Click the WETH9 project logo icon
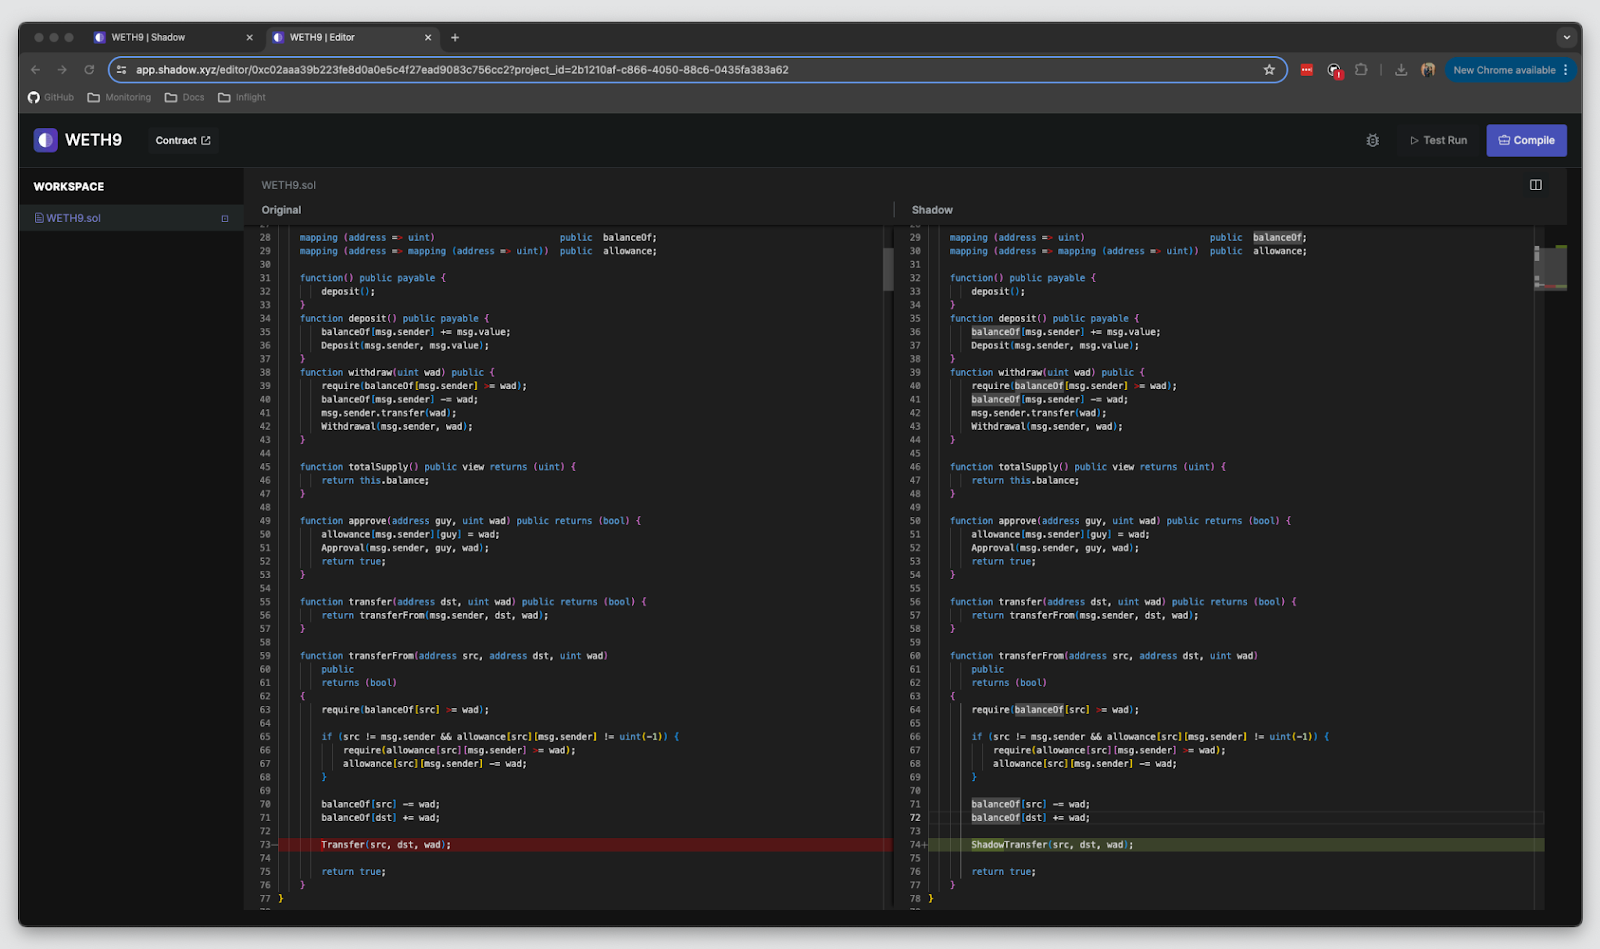The height and width of the screenshot is (949, 1600). (x=45, y=140)
